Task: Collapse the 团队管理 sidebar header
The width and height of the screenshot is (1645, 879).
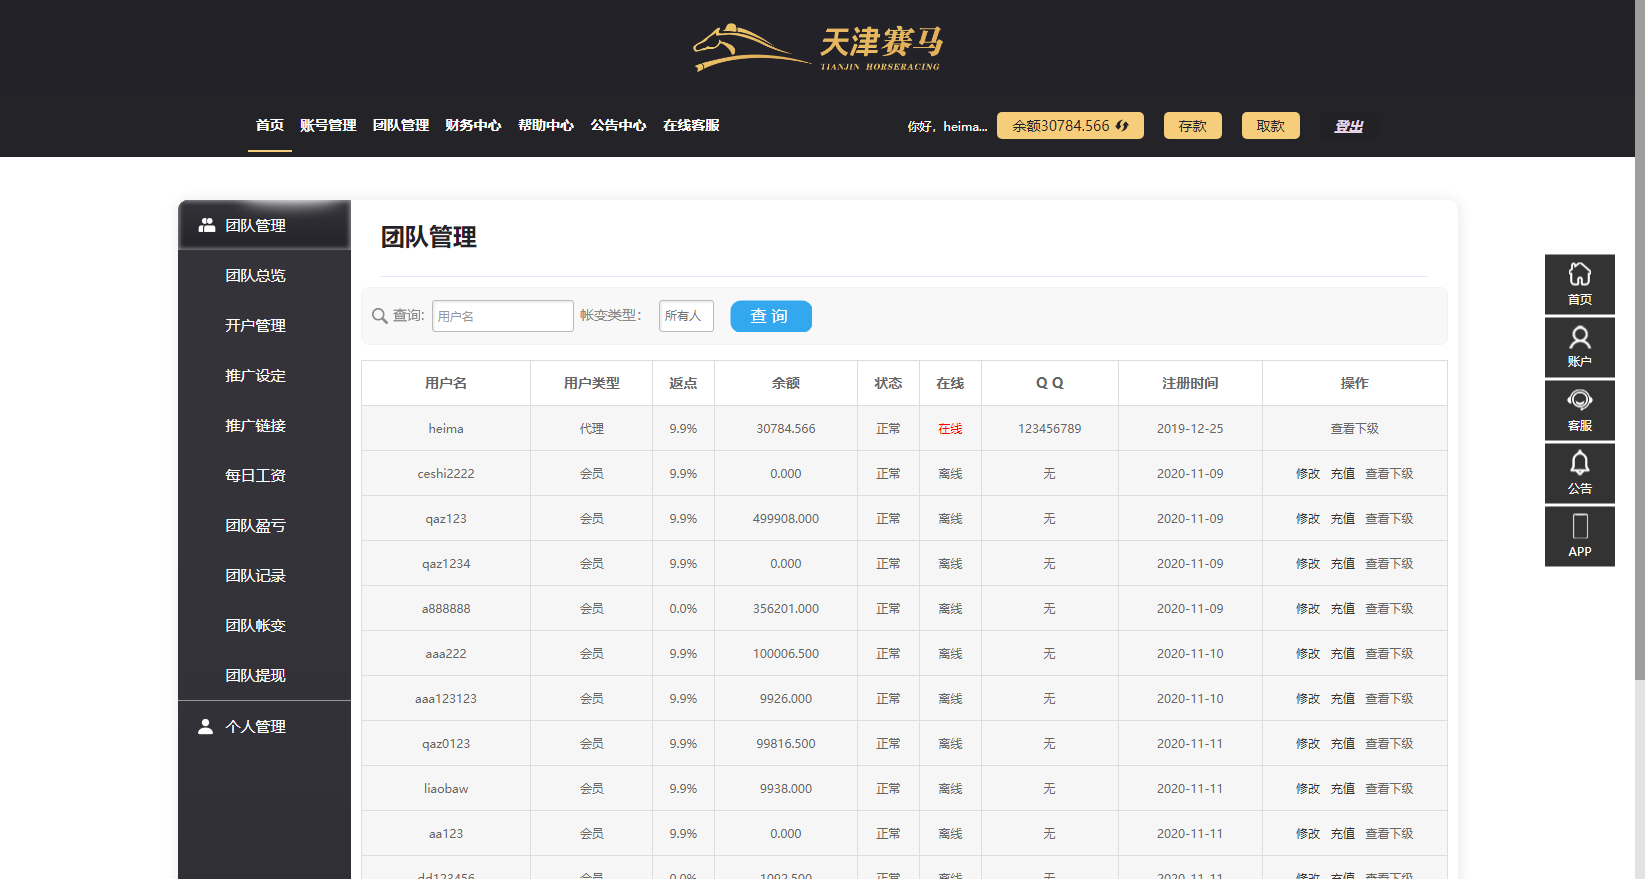Action: [255, 226]
